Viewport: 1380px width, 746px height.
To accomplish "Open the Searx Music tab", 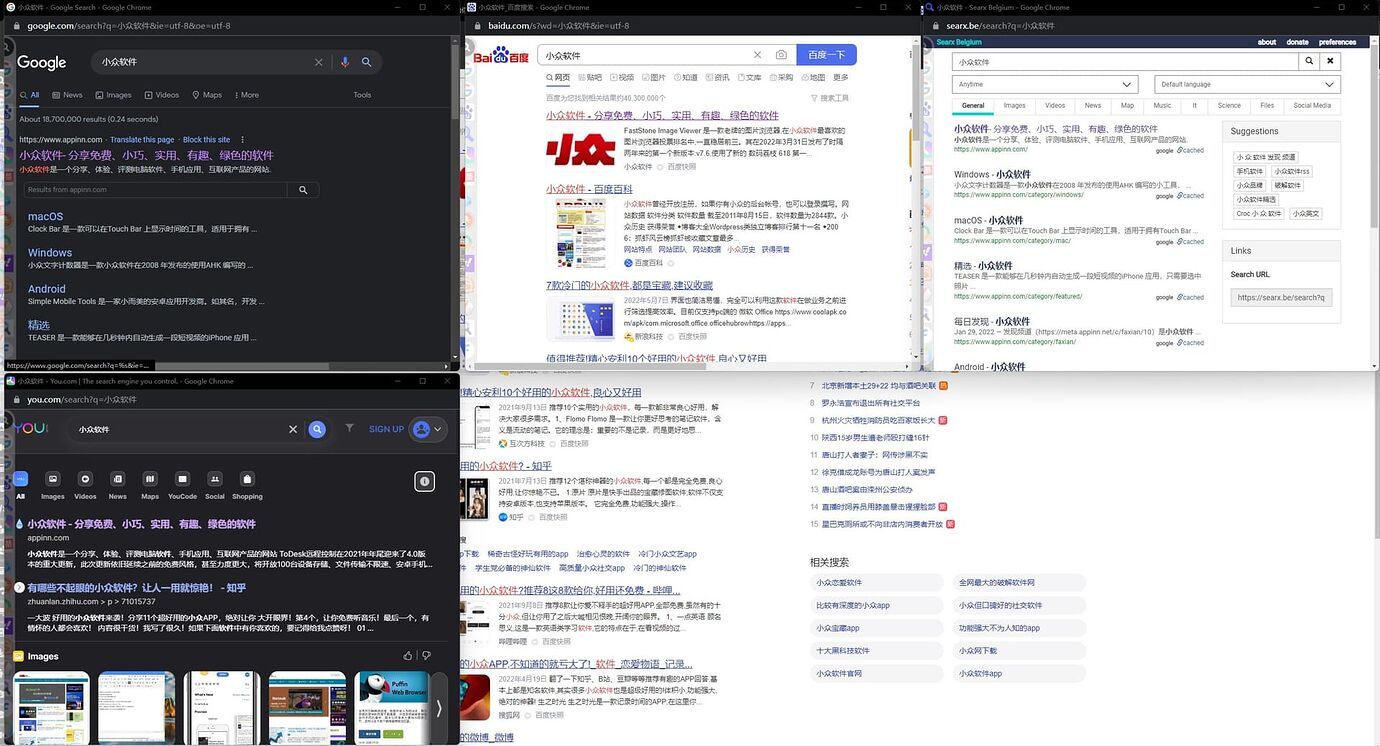I will pyautogui.click(x=1162, y=105).
